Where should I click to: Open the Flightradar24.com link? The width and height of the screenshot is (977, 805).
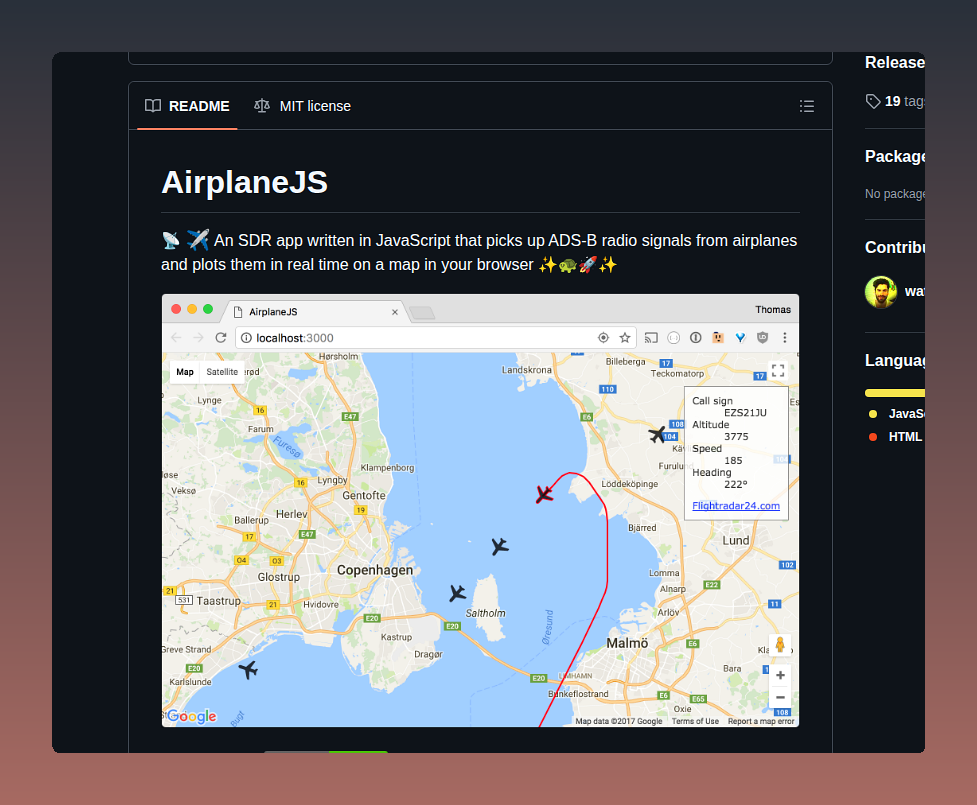pos(736,506)
